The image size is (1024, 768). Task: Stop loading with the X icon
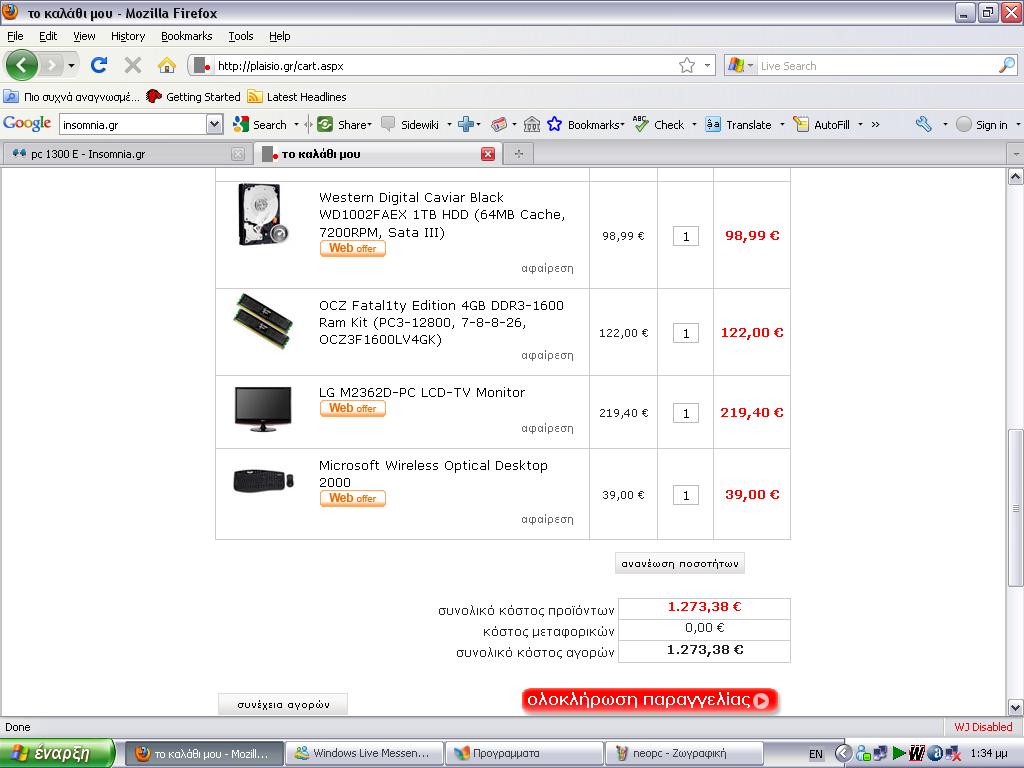pyautogui.click(x=133, y=65)
